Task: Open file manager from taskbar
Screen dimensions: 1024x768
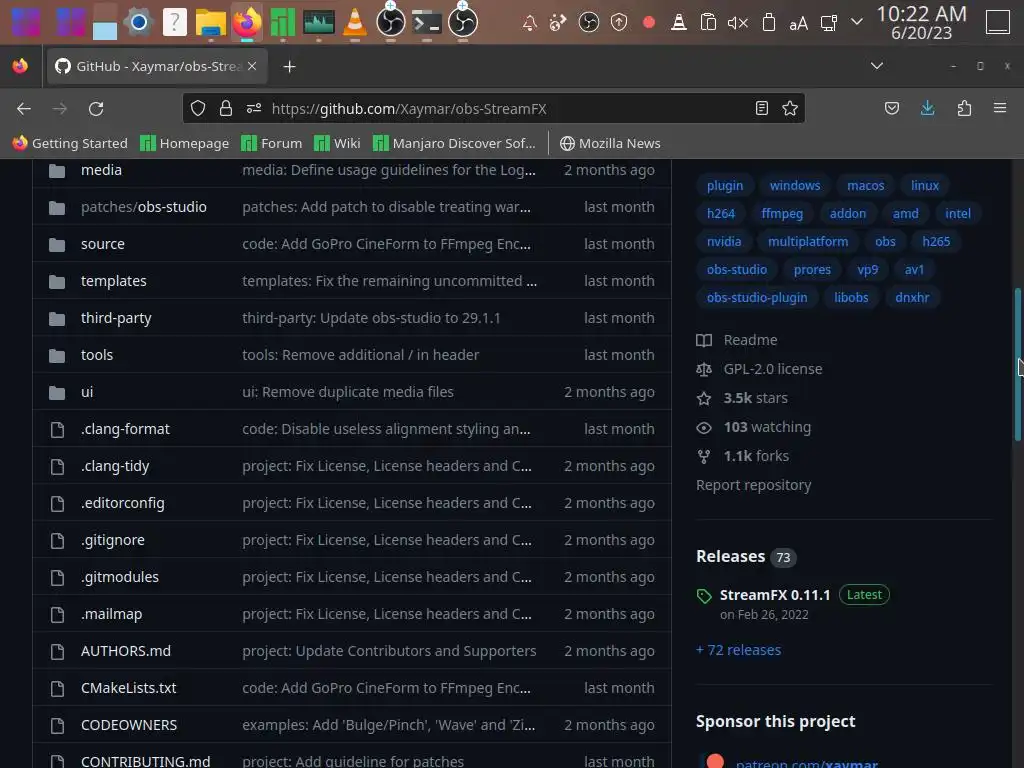Action: [210, 22]
